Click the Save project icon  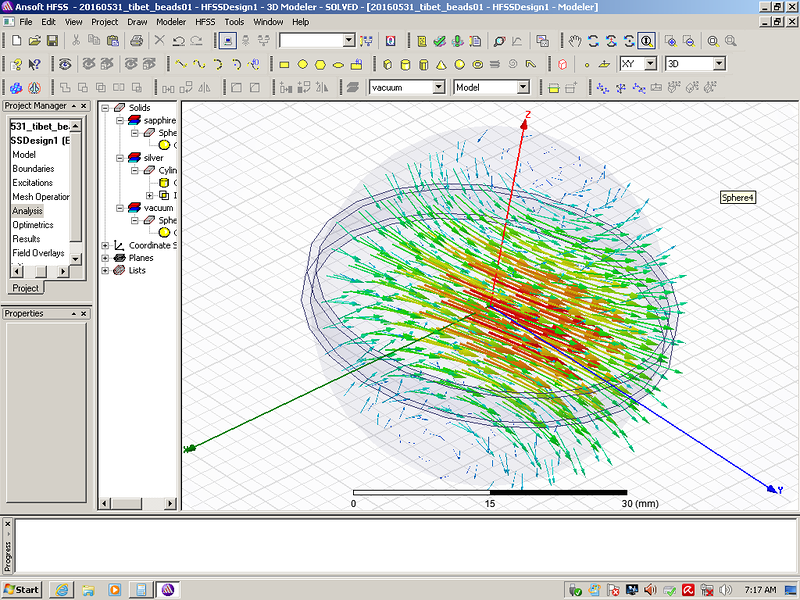(51, 41)
